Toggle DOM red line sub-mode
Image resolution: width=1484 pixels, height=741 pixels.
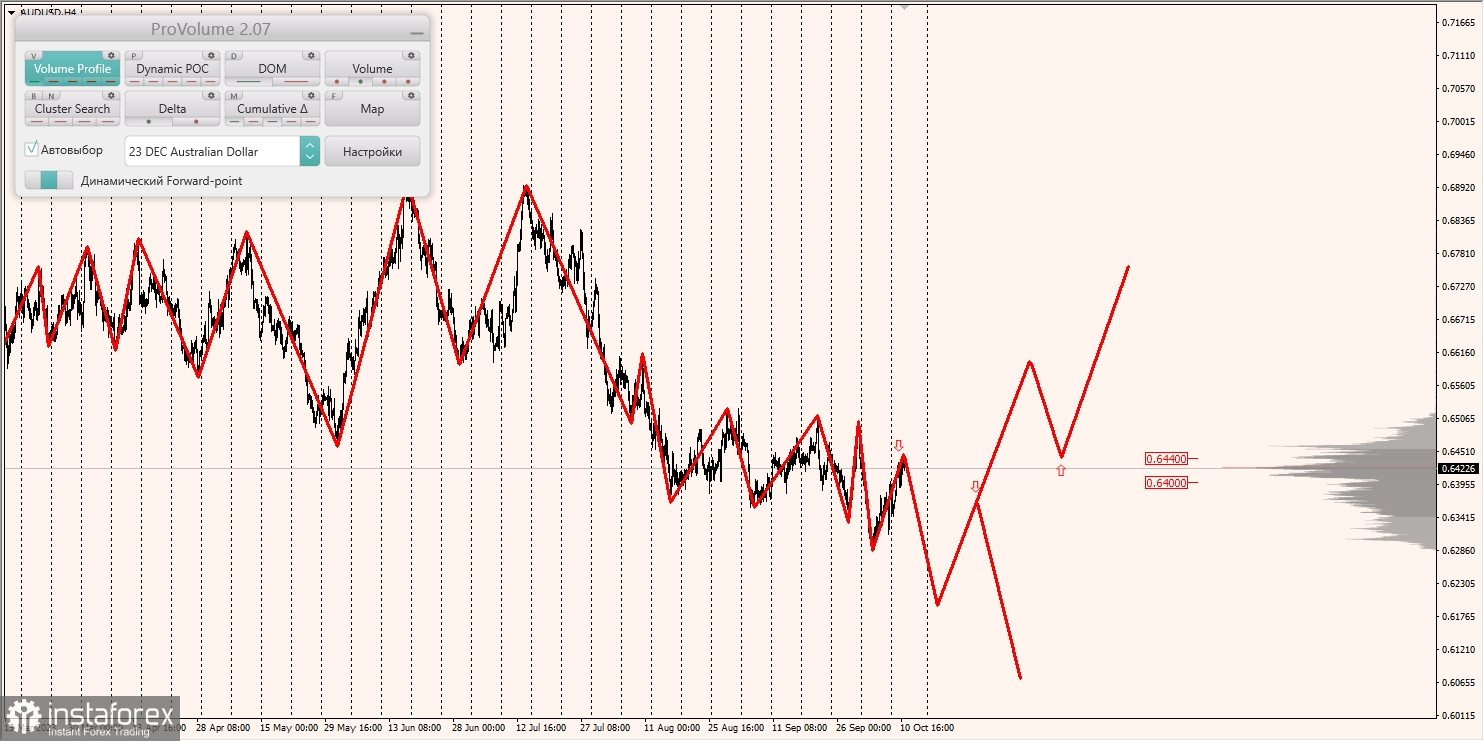pyautogui.click(x=296, y=81)
